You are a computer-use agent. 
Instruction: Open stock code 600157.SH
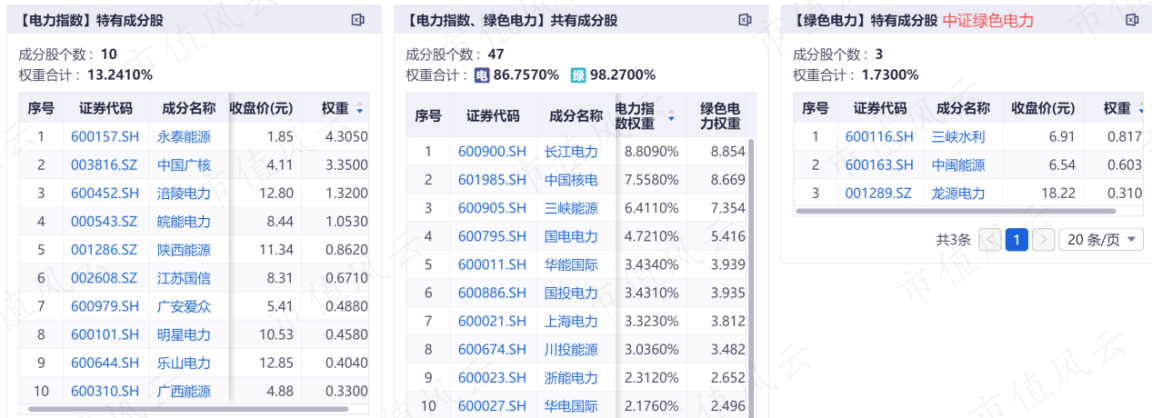[x=105, y=136]
